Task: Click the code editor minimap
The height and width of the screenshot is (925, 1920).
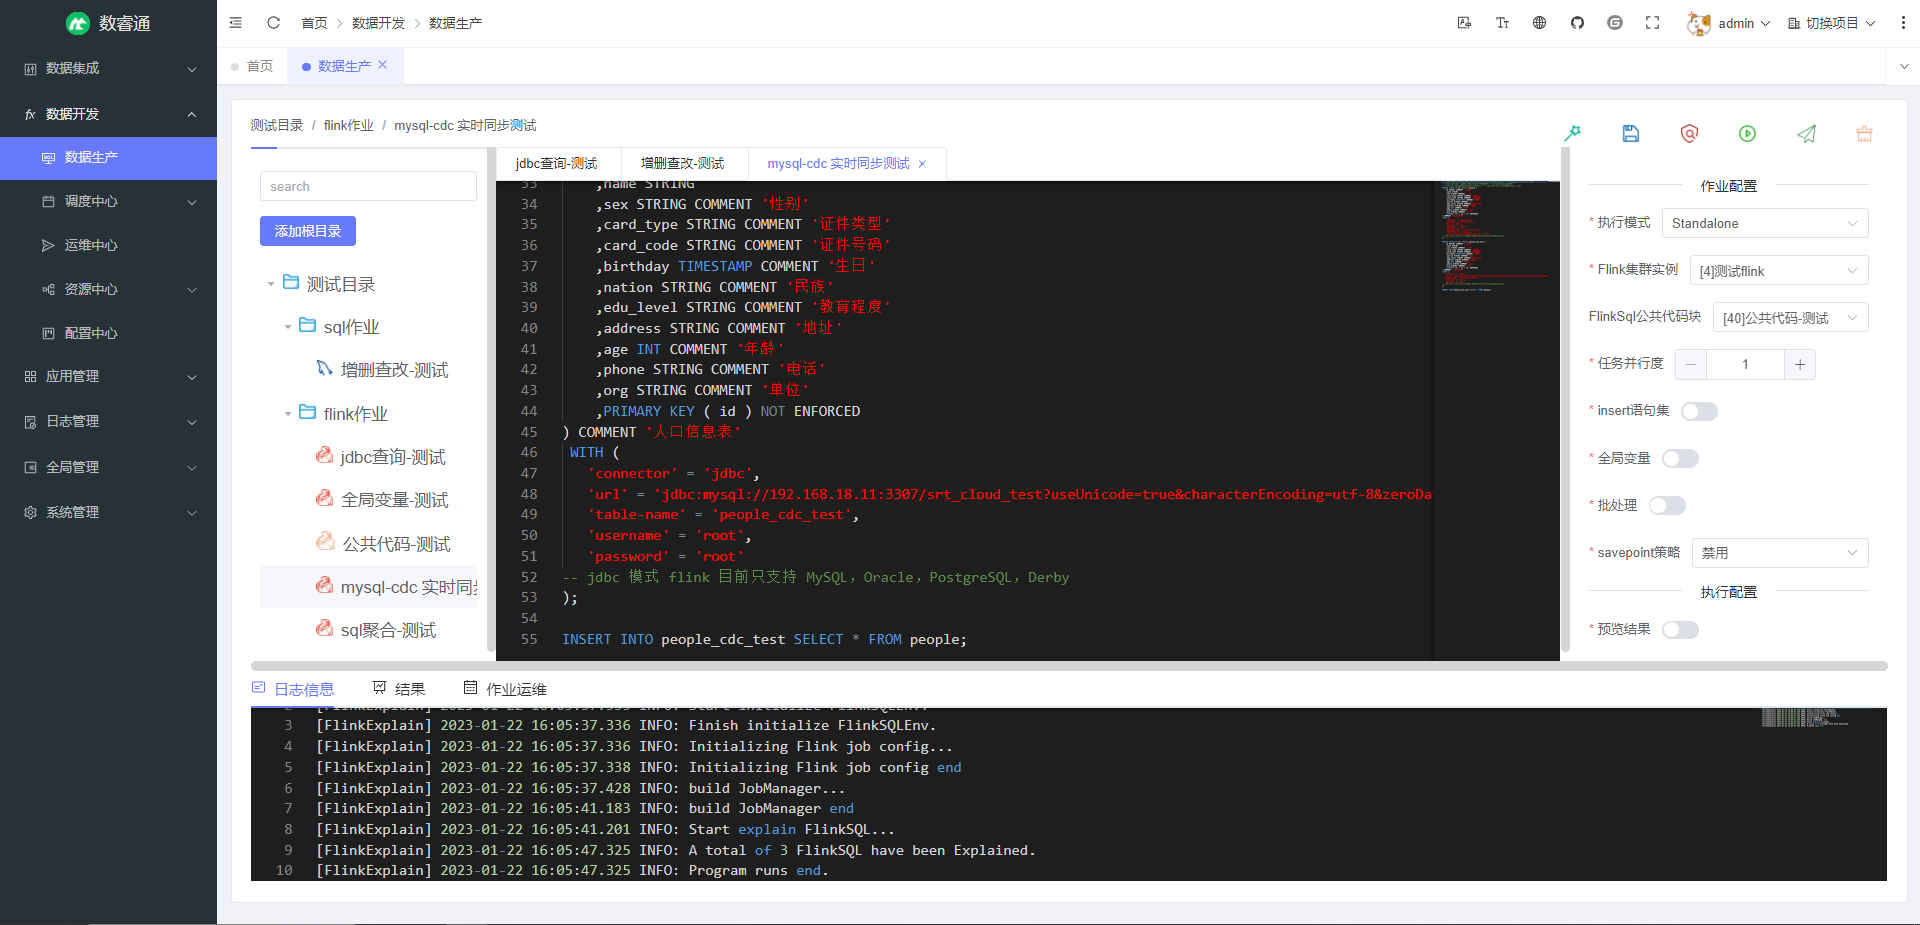Action: (x=1496, y=420)
